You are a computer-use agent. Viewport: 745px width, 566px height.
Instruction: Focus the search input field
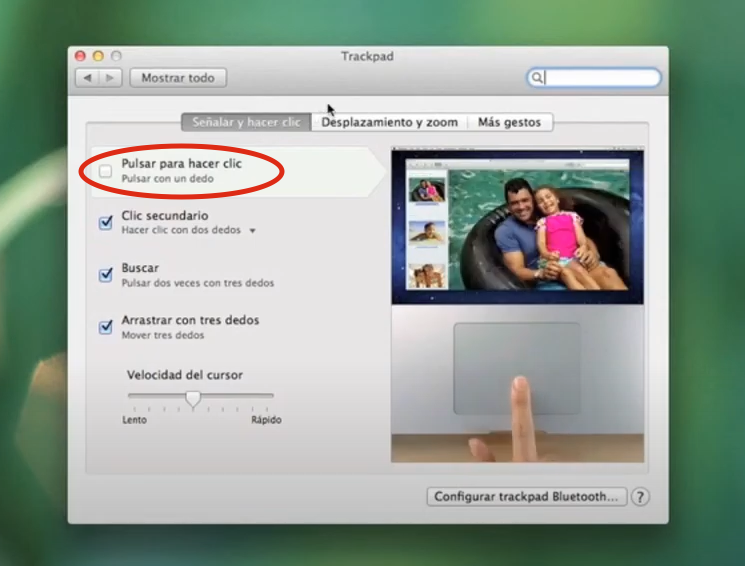coord(600,78)
